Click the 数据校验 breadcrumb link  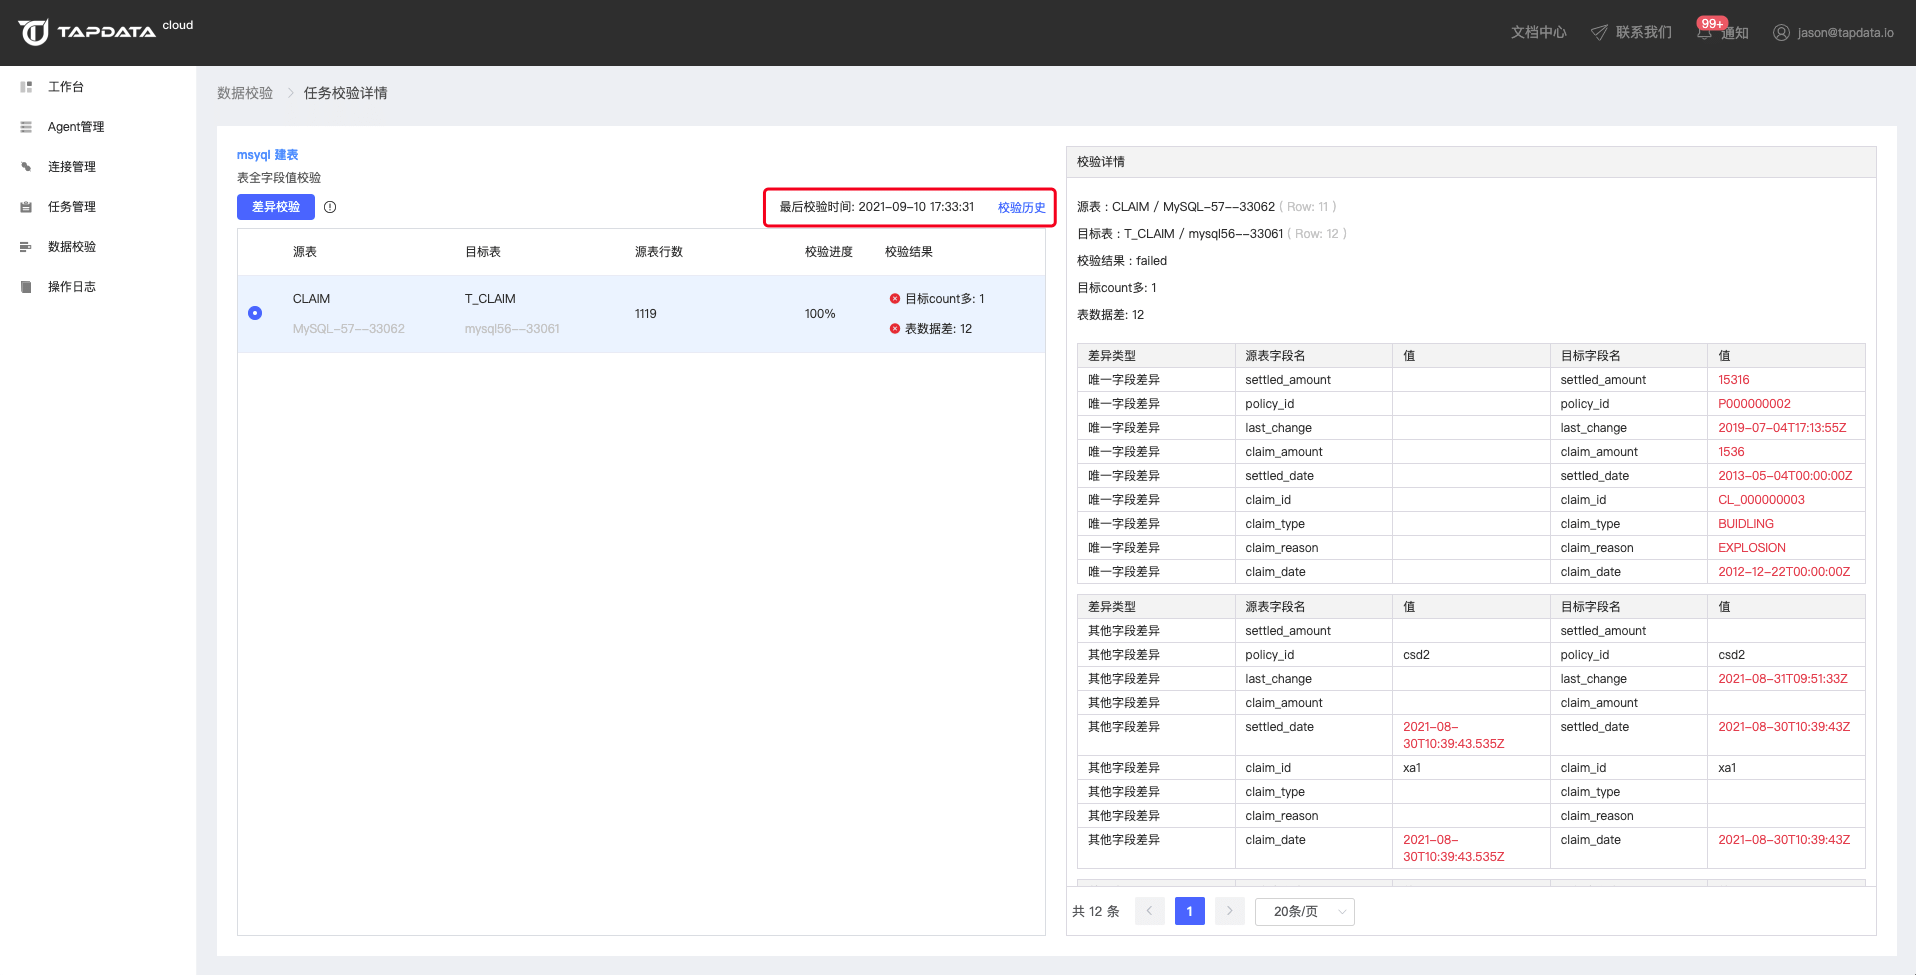point(245,93)
